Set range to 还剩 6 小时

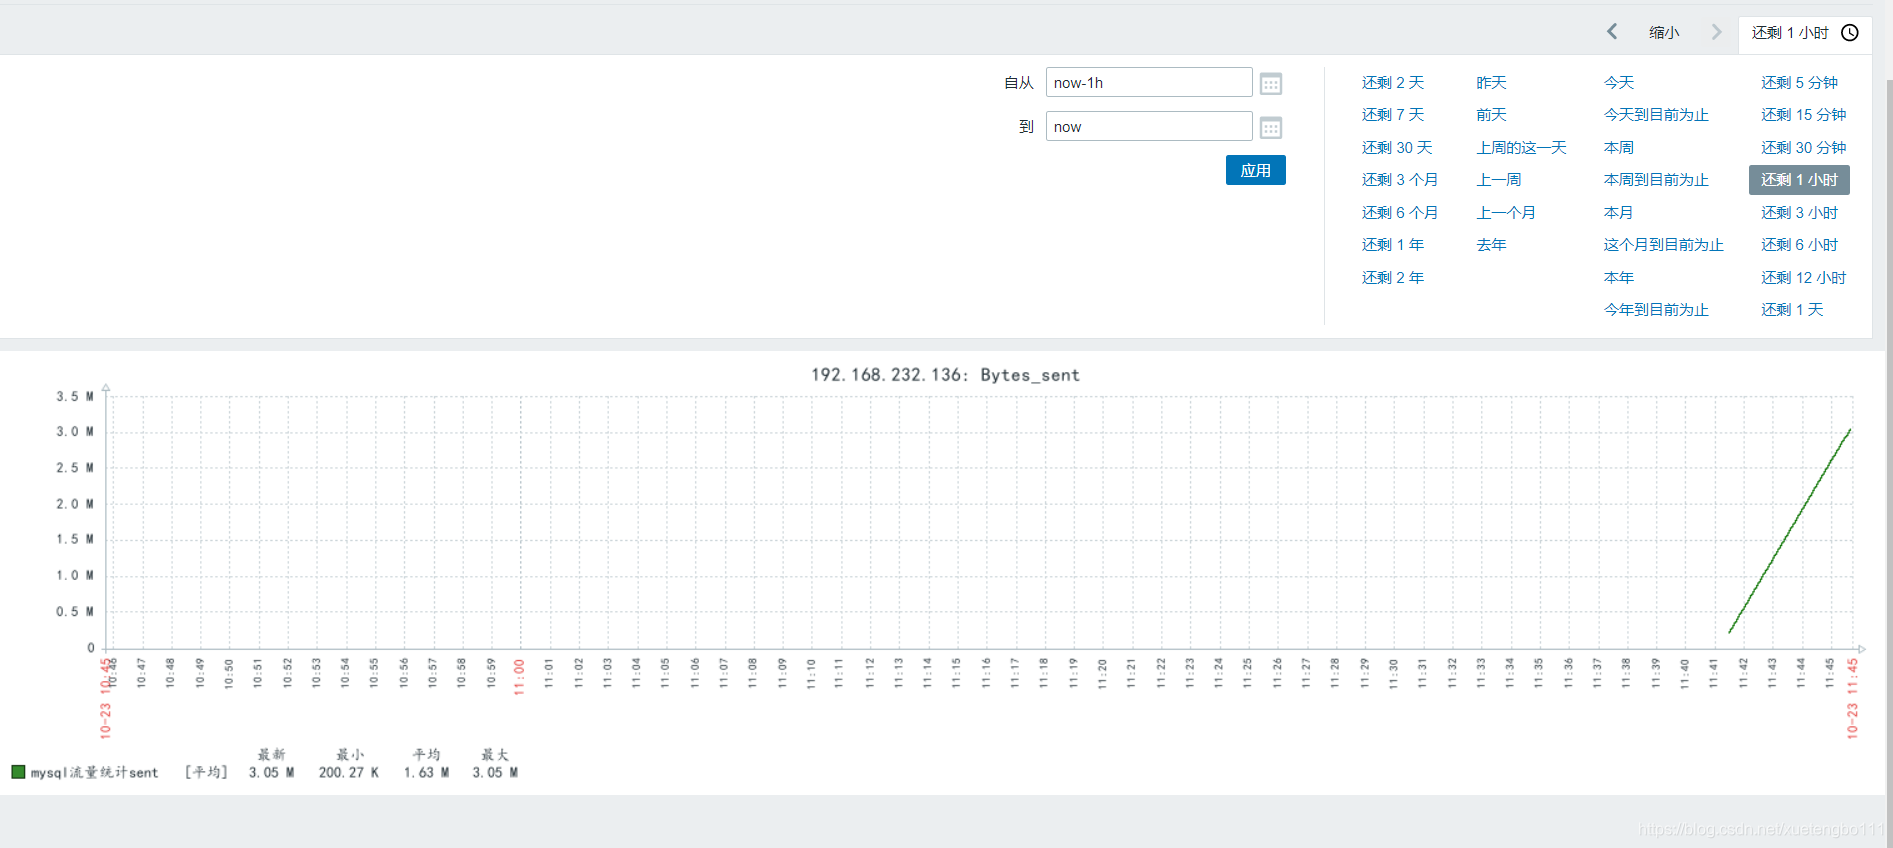pos(1800,245)
